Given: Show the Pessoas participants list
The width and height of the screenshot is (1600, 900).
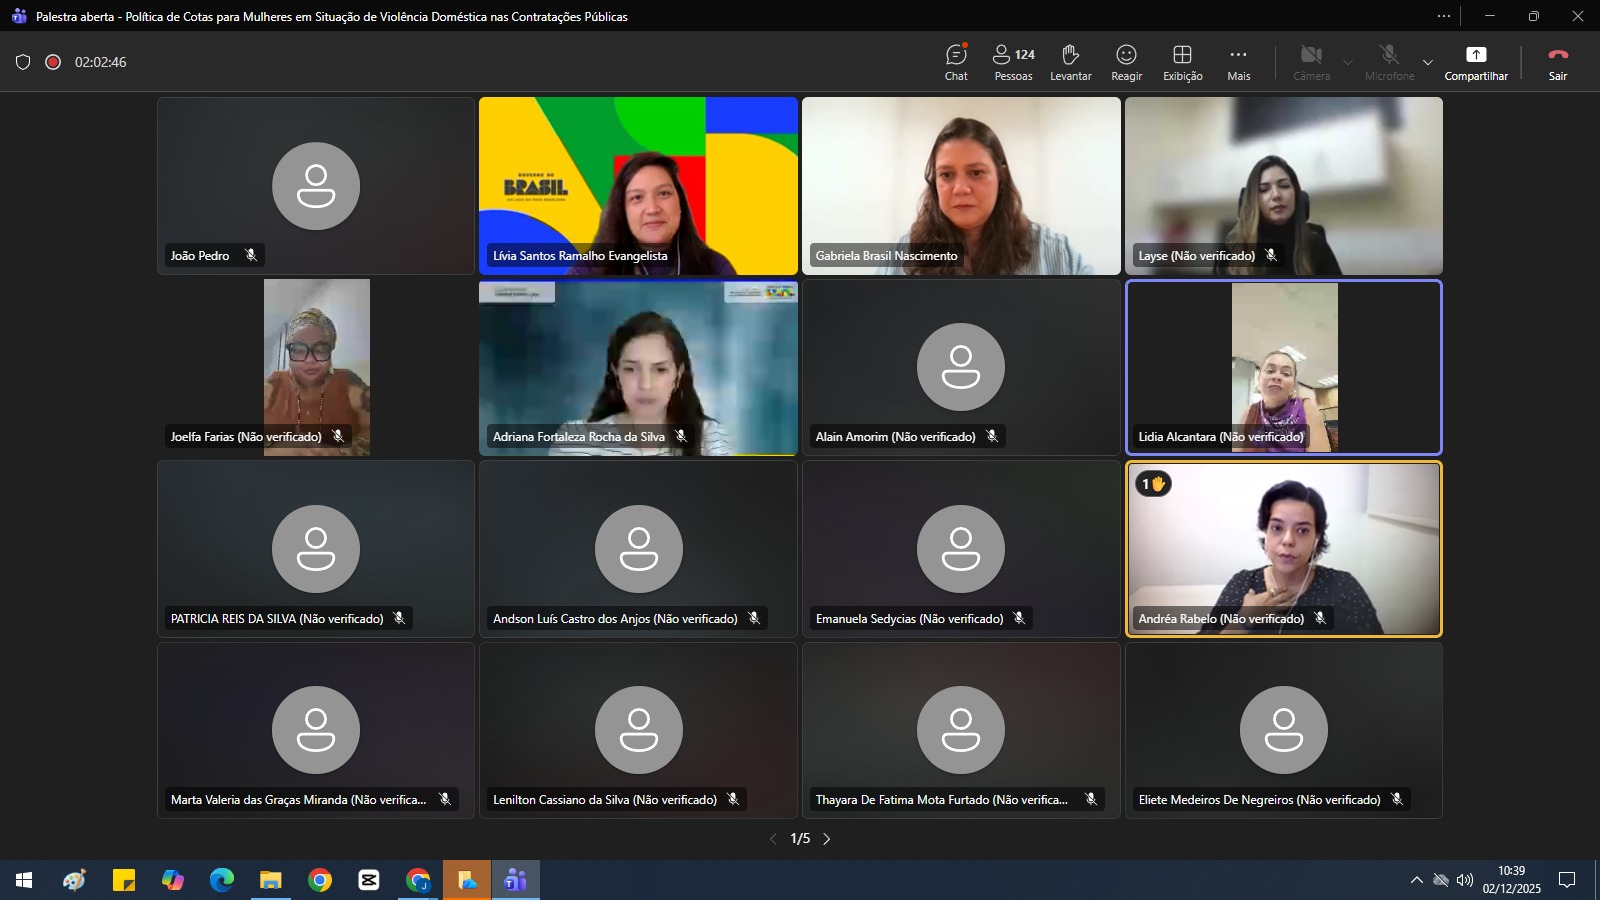Looking at the screenshot, I should (1013, 62).
